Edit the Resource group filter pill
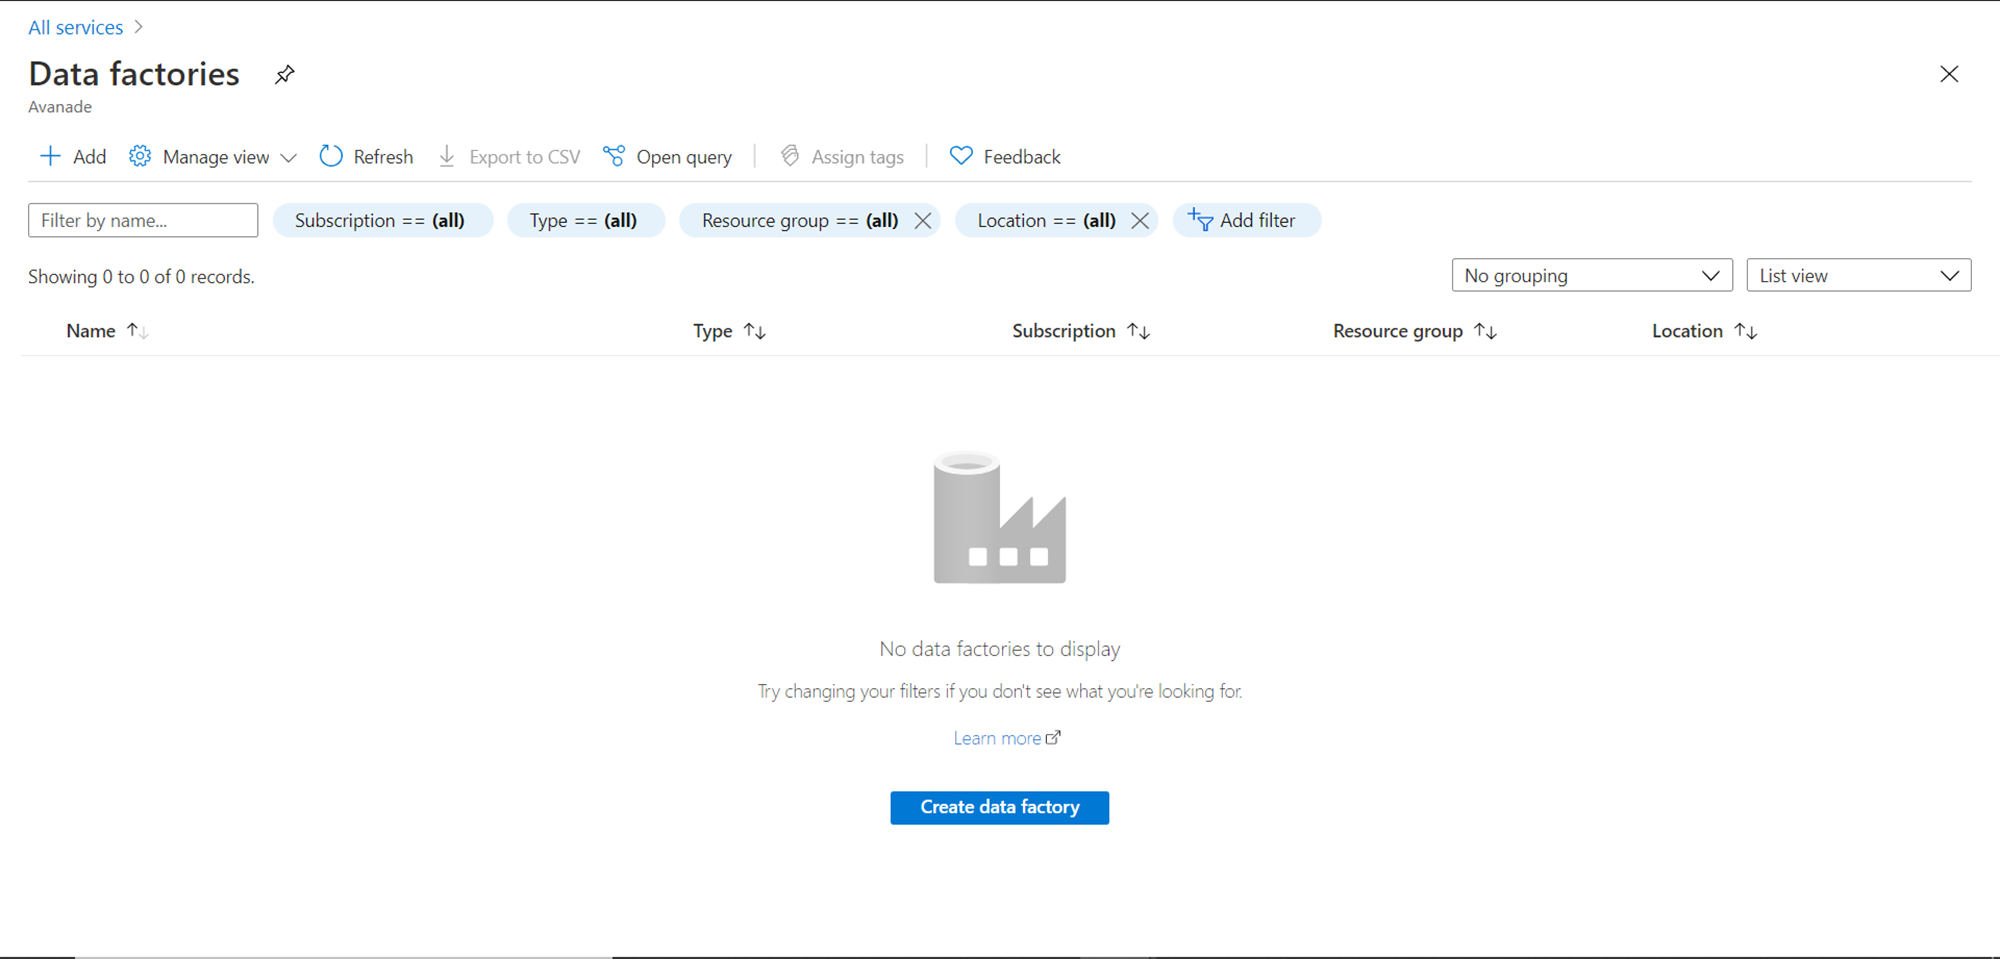Screen dimensions: 2000x959 799,220
